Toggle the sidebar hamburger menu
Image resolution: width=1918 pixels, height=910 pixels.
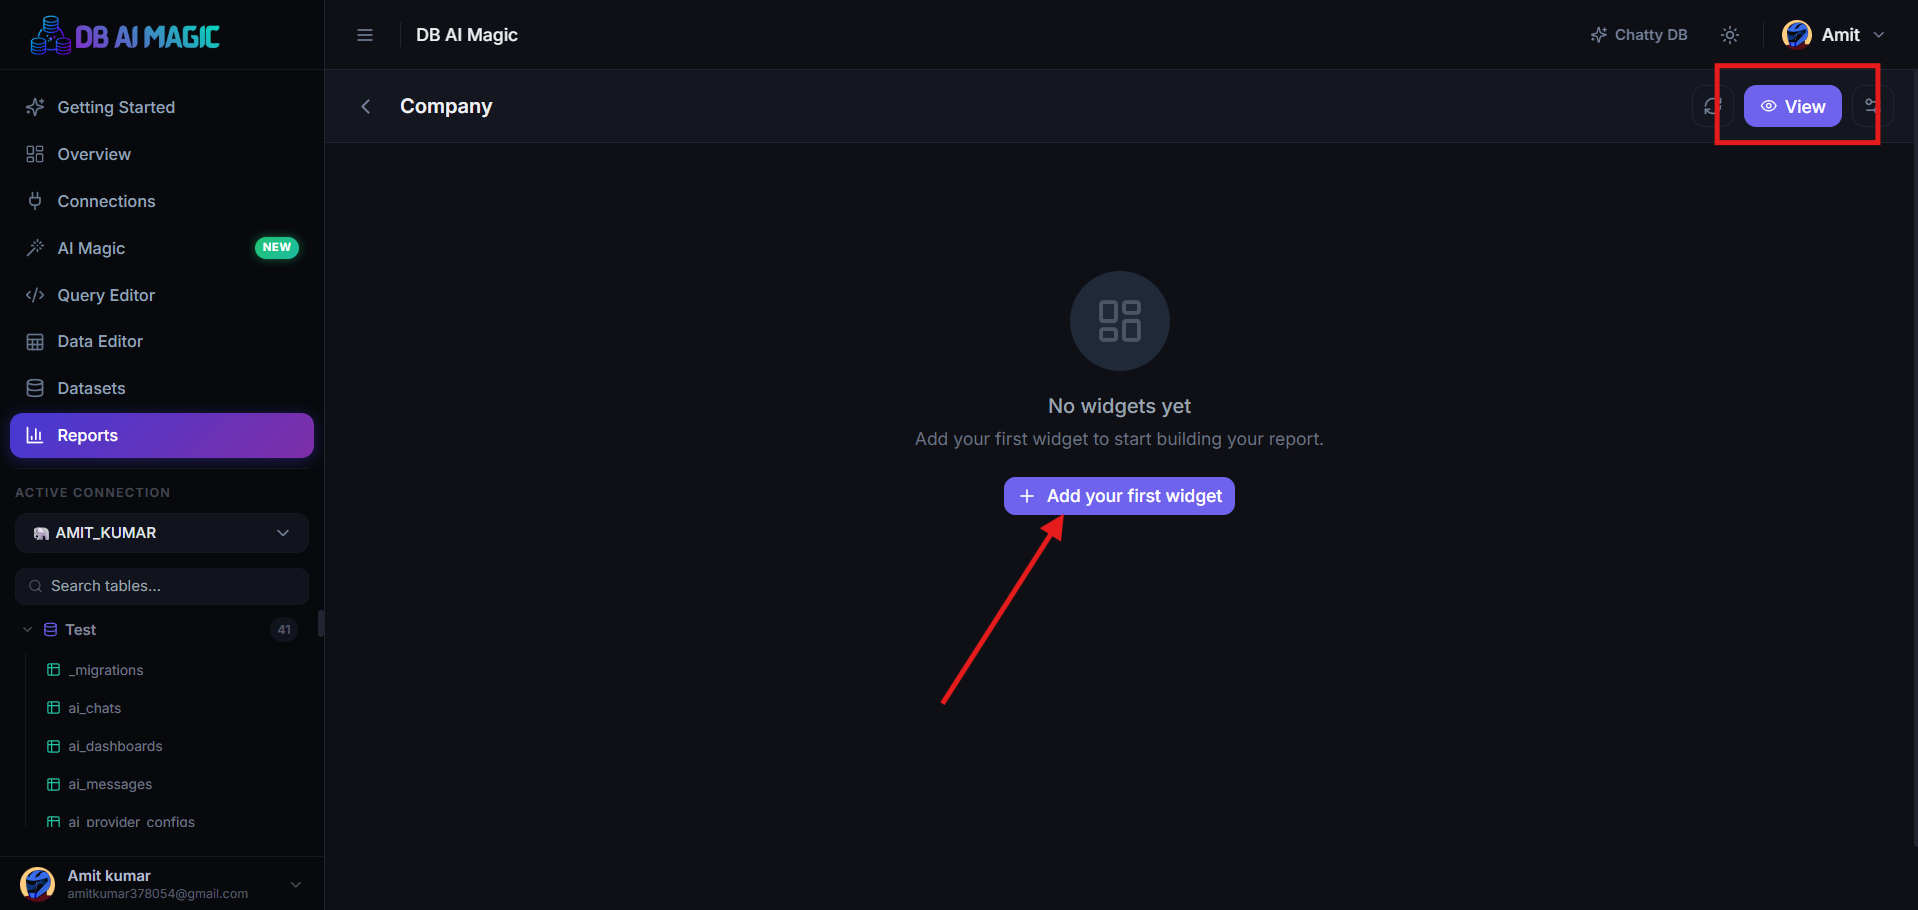click(365, 35)
